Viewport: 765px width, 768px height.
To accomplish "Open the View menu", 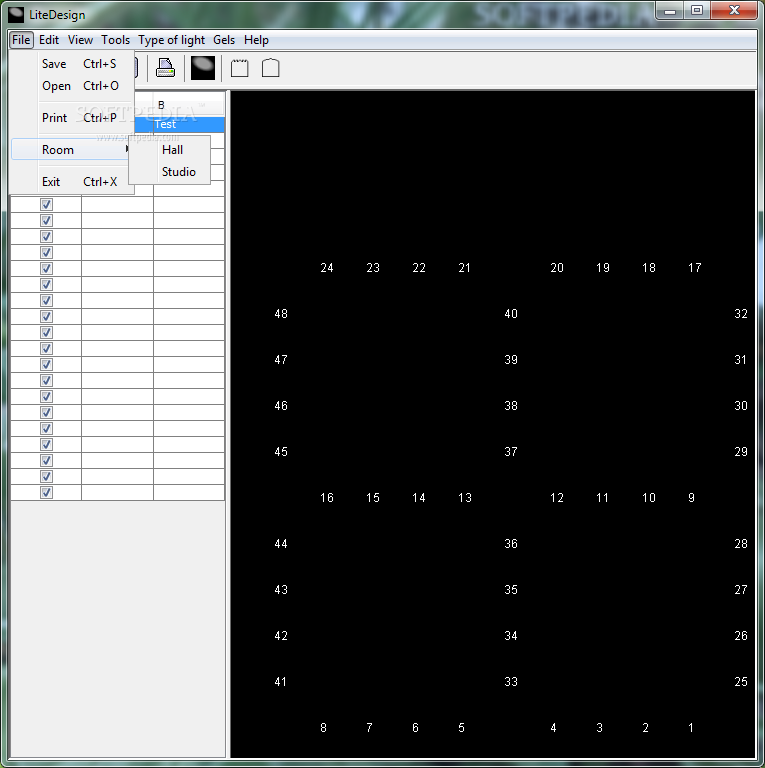I will point(80,40).
